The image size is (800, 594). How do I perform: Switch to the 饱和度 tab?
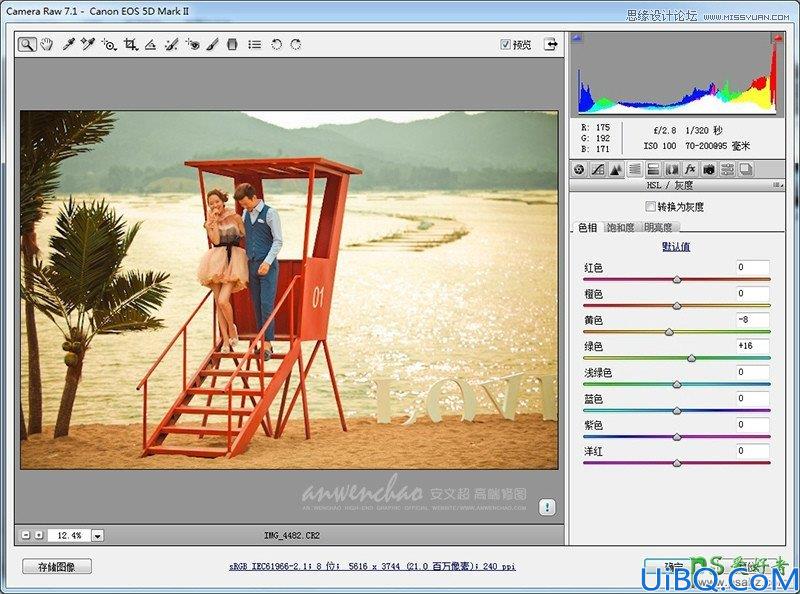pos(620,228)
